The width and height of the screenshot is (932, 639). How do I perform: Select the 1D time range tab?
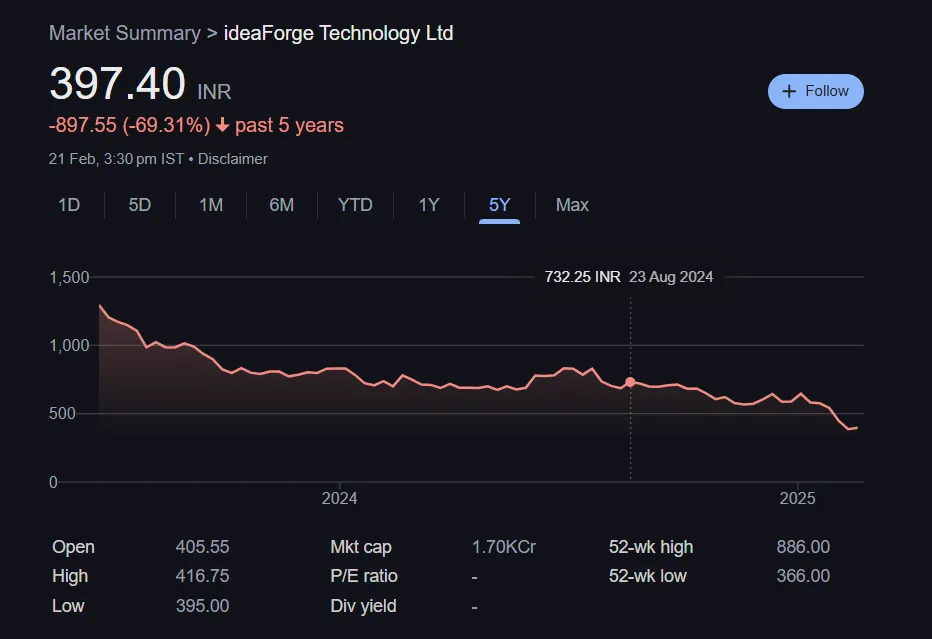coord(69,205)
